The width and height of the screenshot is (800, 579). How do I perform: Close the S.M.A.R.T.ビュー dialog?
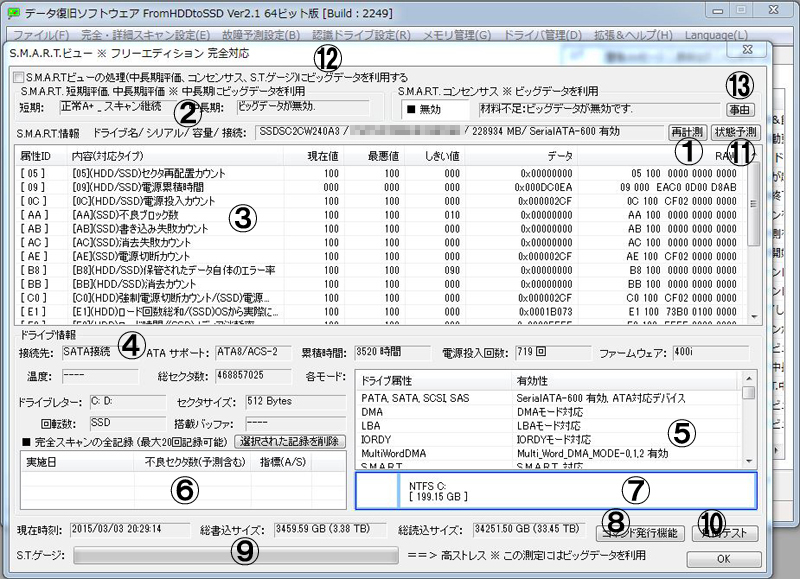click(x=747, y=49)
